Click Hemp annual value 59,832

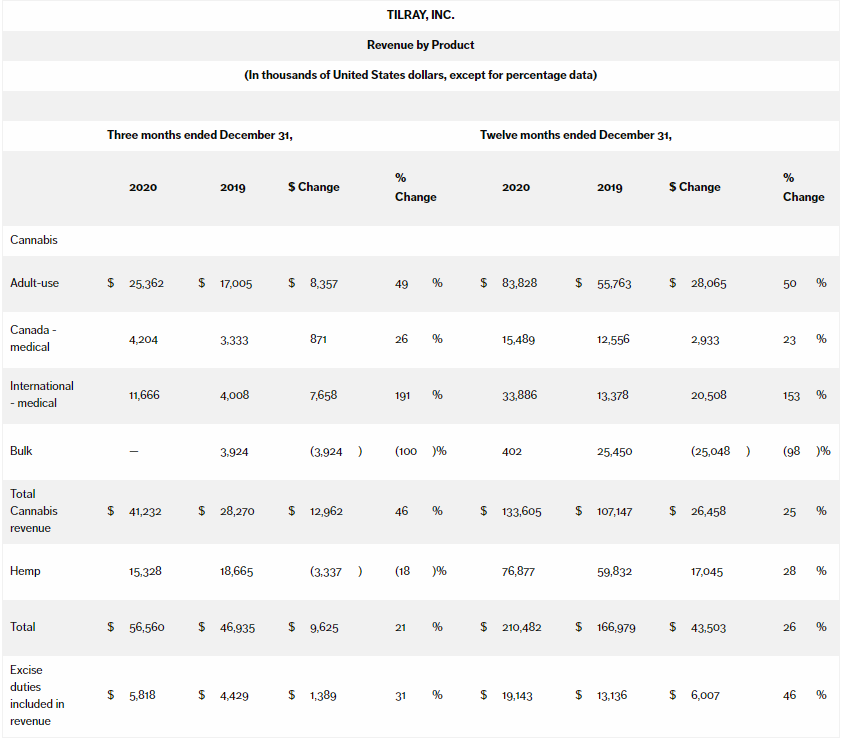(614, 571)
